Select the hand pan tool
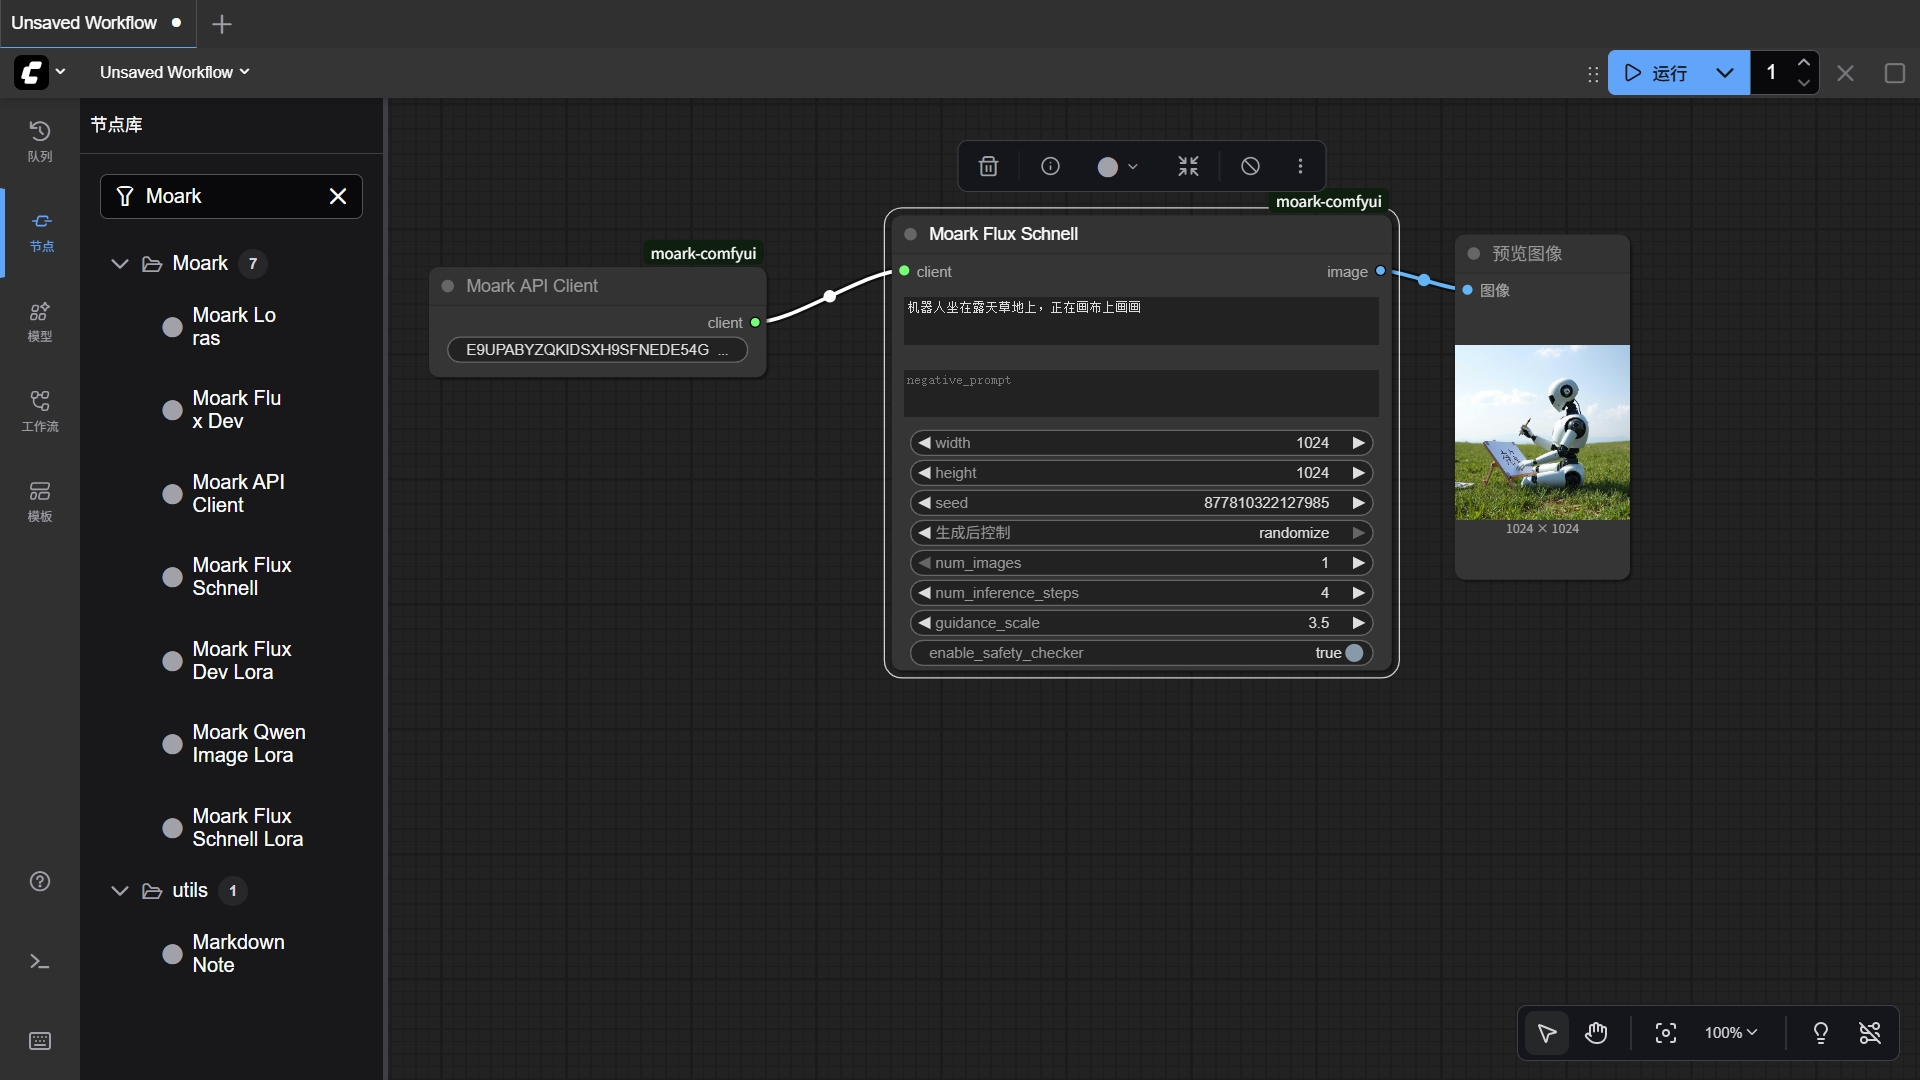Viewport: 1920px width, 1080px height. tap(1596, 1033)
